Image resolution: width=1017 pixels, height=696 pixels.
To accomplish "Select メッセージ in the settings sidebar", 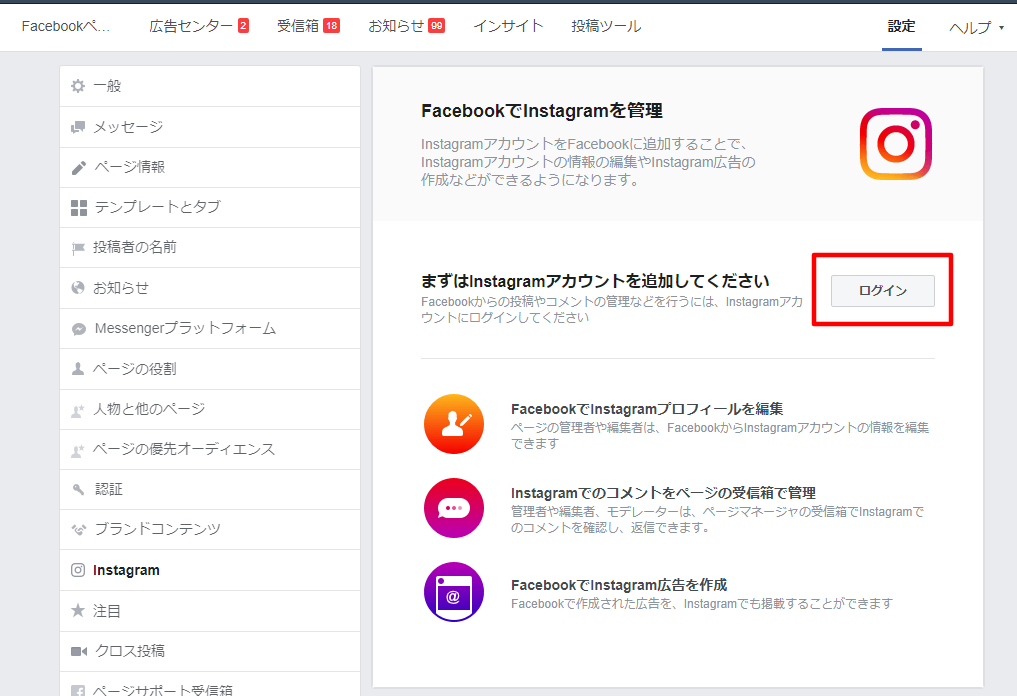I will [210, 127].
